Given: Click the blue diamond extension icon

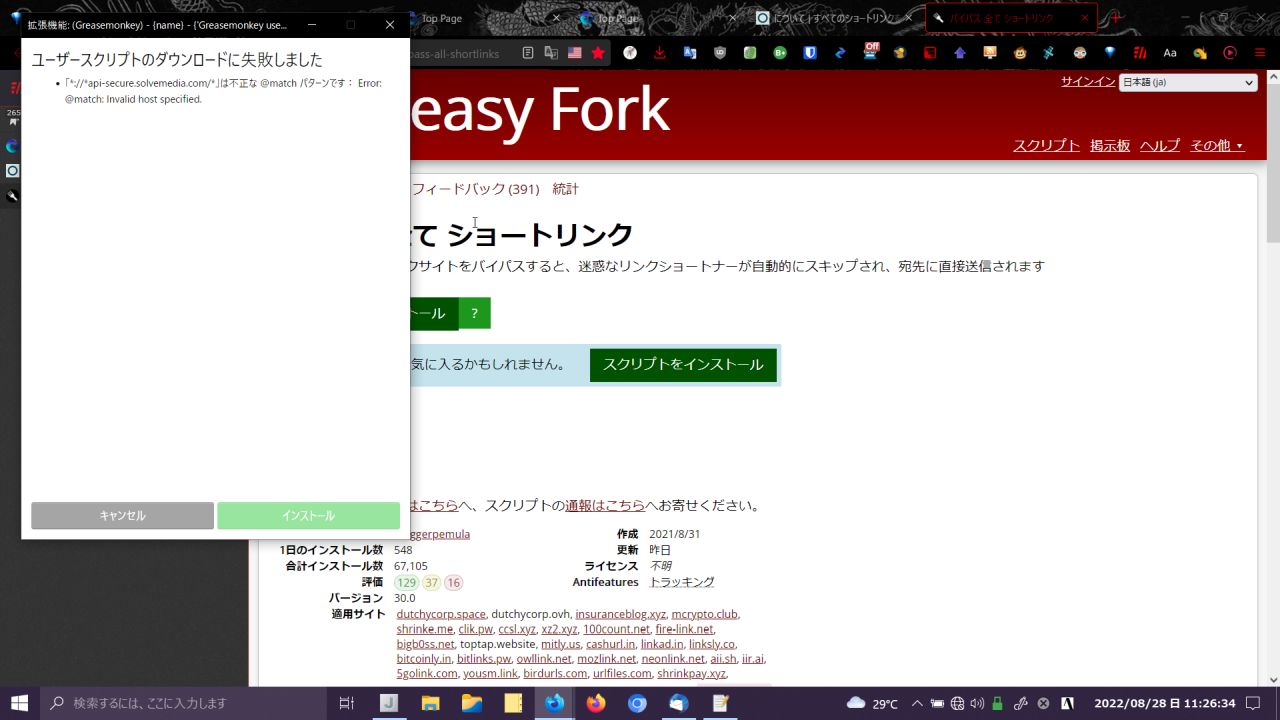Looking at the screenshot, I should click(1110, 53).
